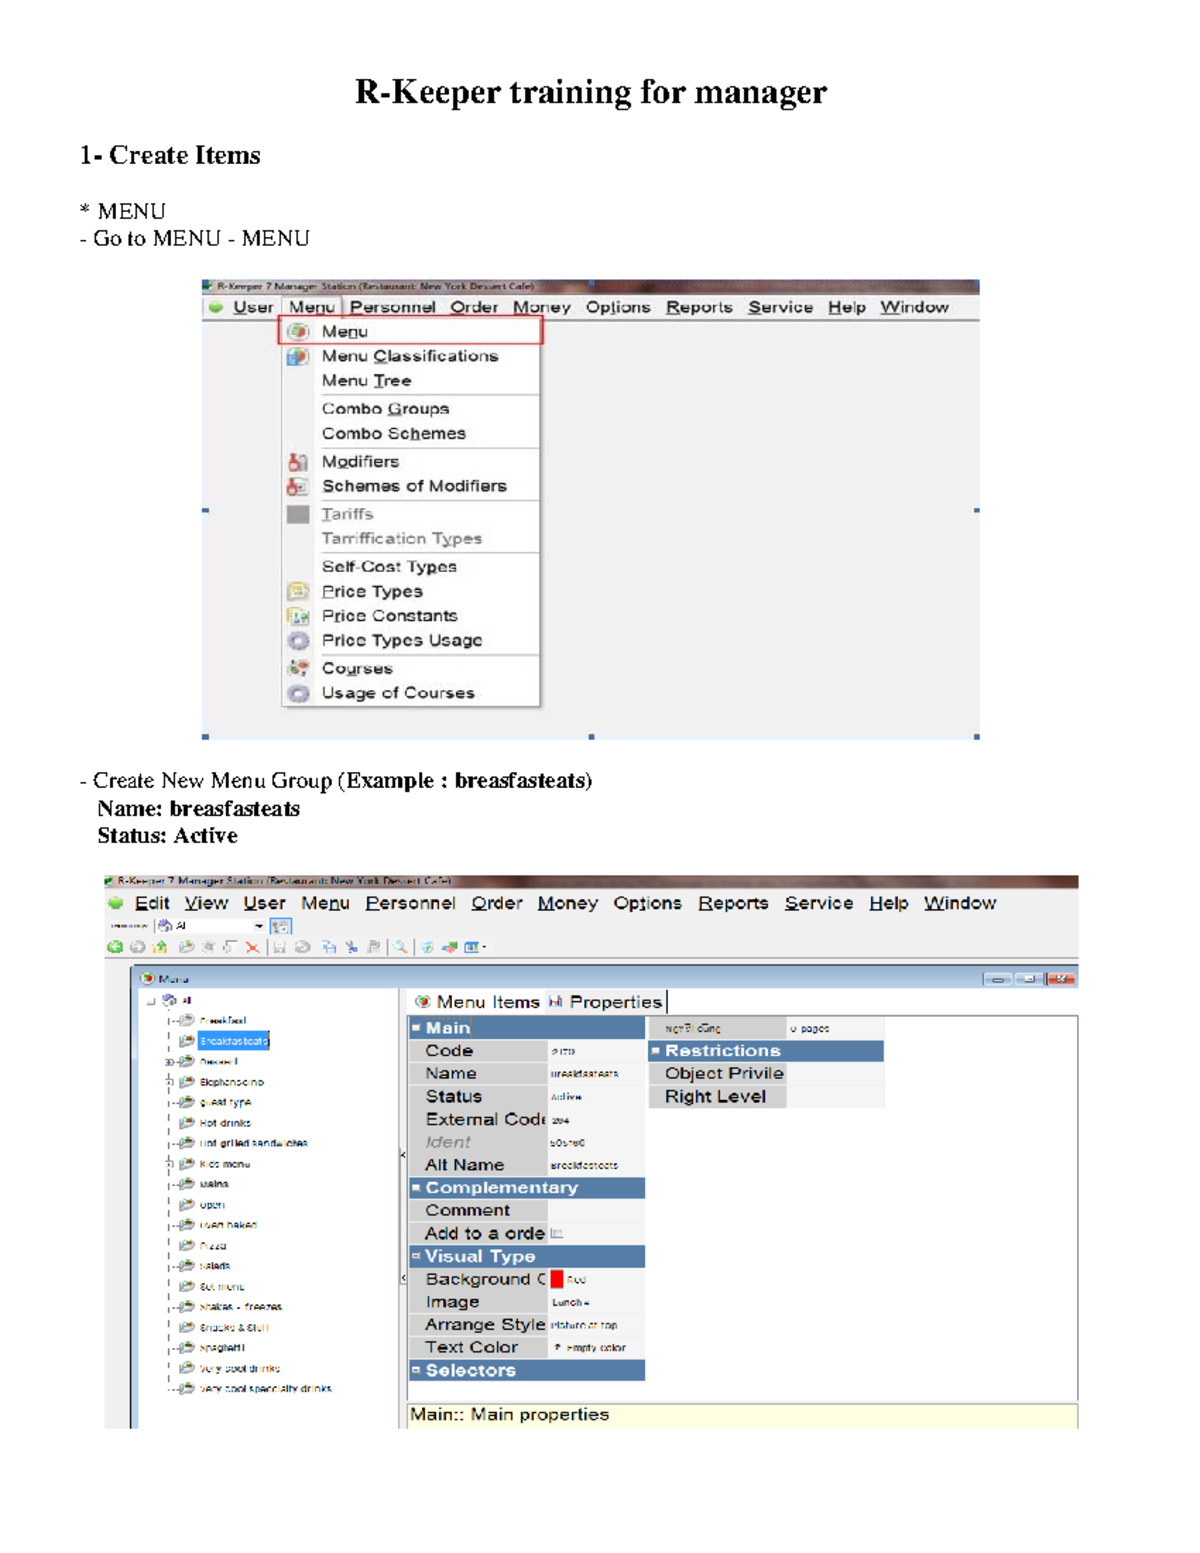Screen dimensions: 1200x1553
Task: Select the Spaghetti tree group
Action: click(x=222, y=1348)
